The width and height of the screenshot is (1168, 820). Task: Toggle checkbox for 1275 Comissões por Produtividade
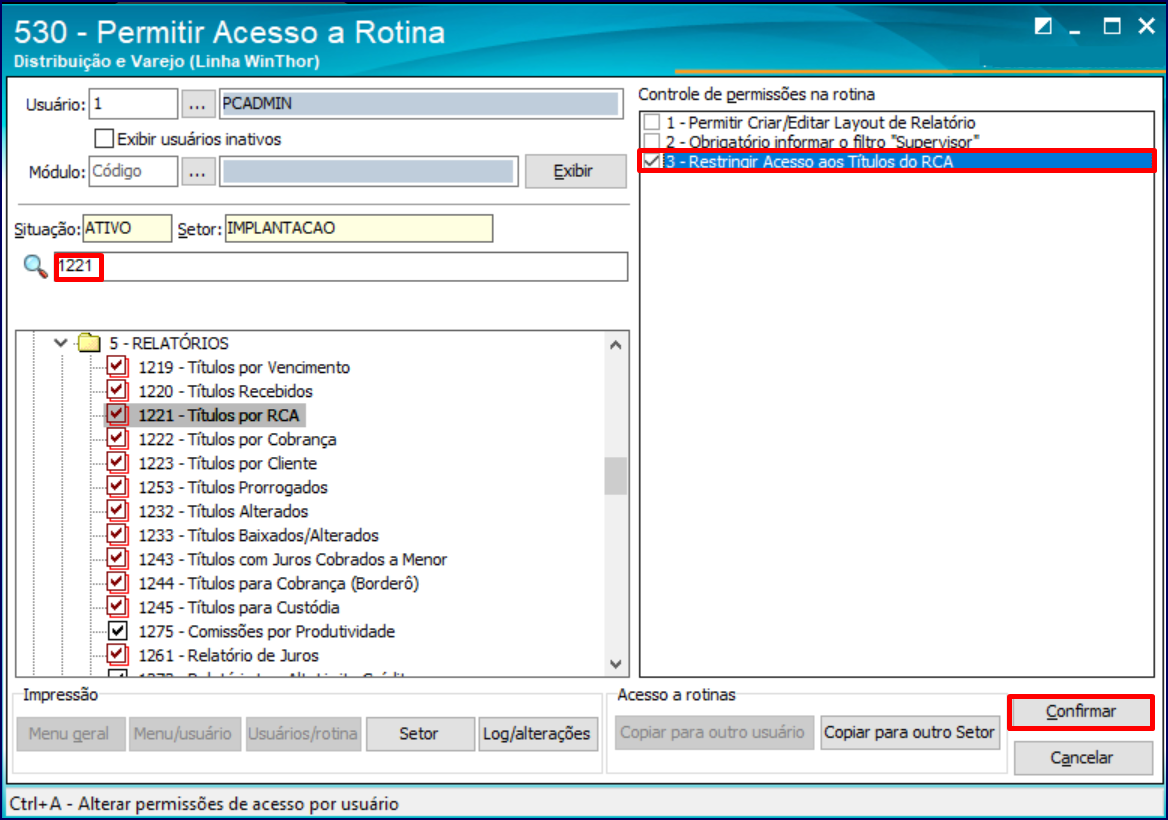[117, 631]
